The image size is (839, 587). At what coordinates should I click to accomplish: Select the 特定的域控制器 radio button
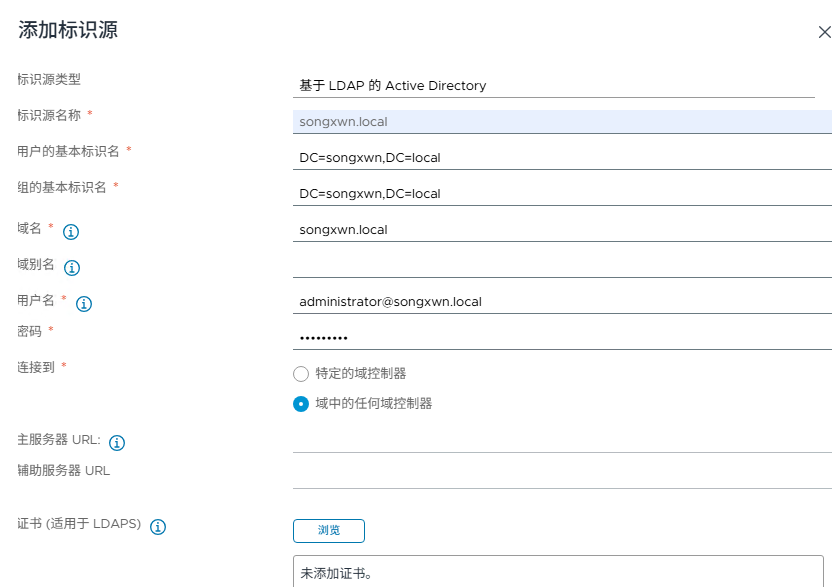[301, 373]
